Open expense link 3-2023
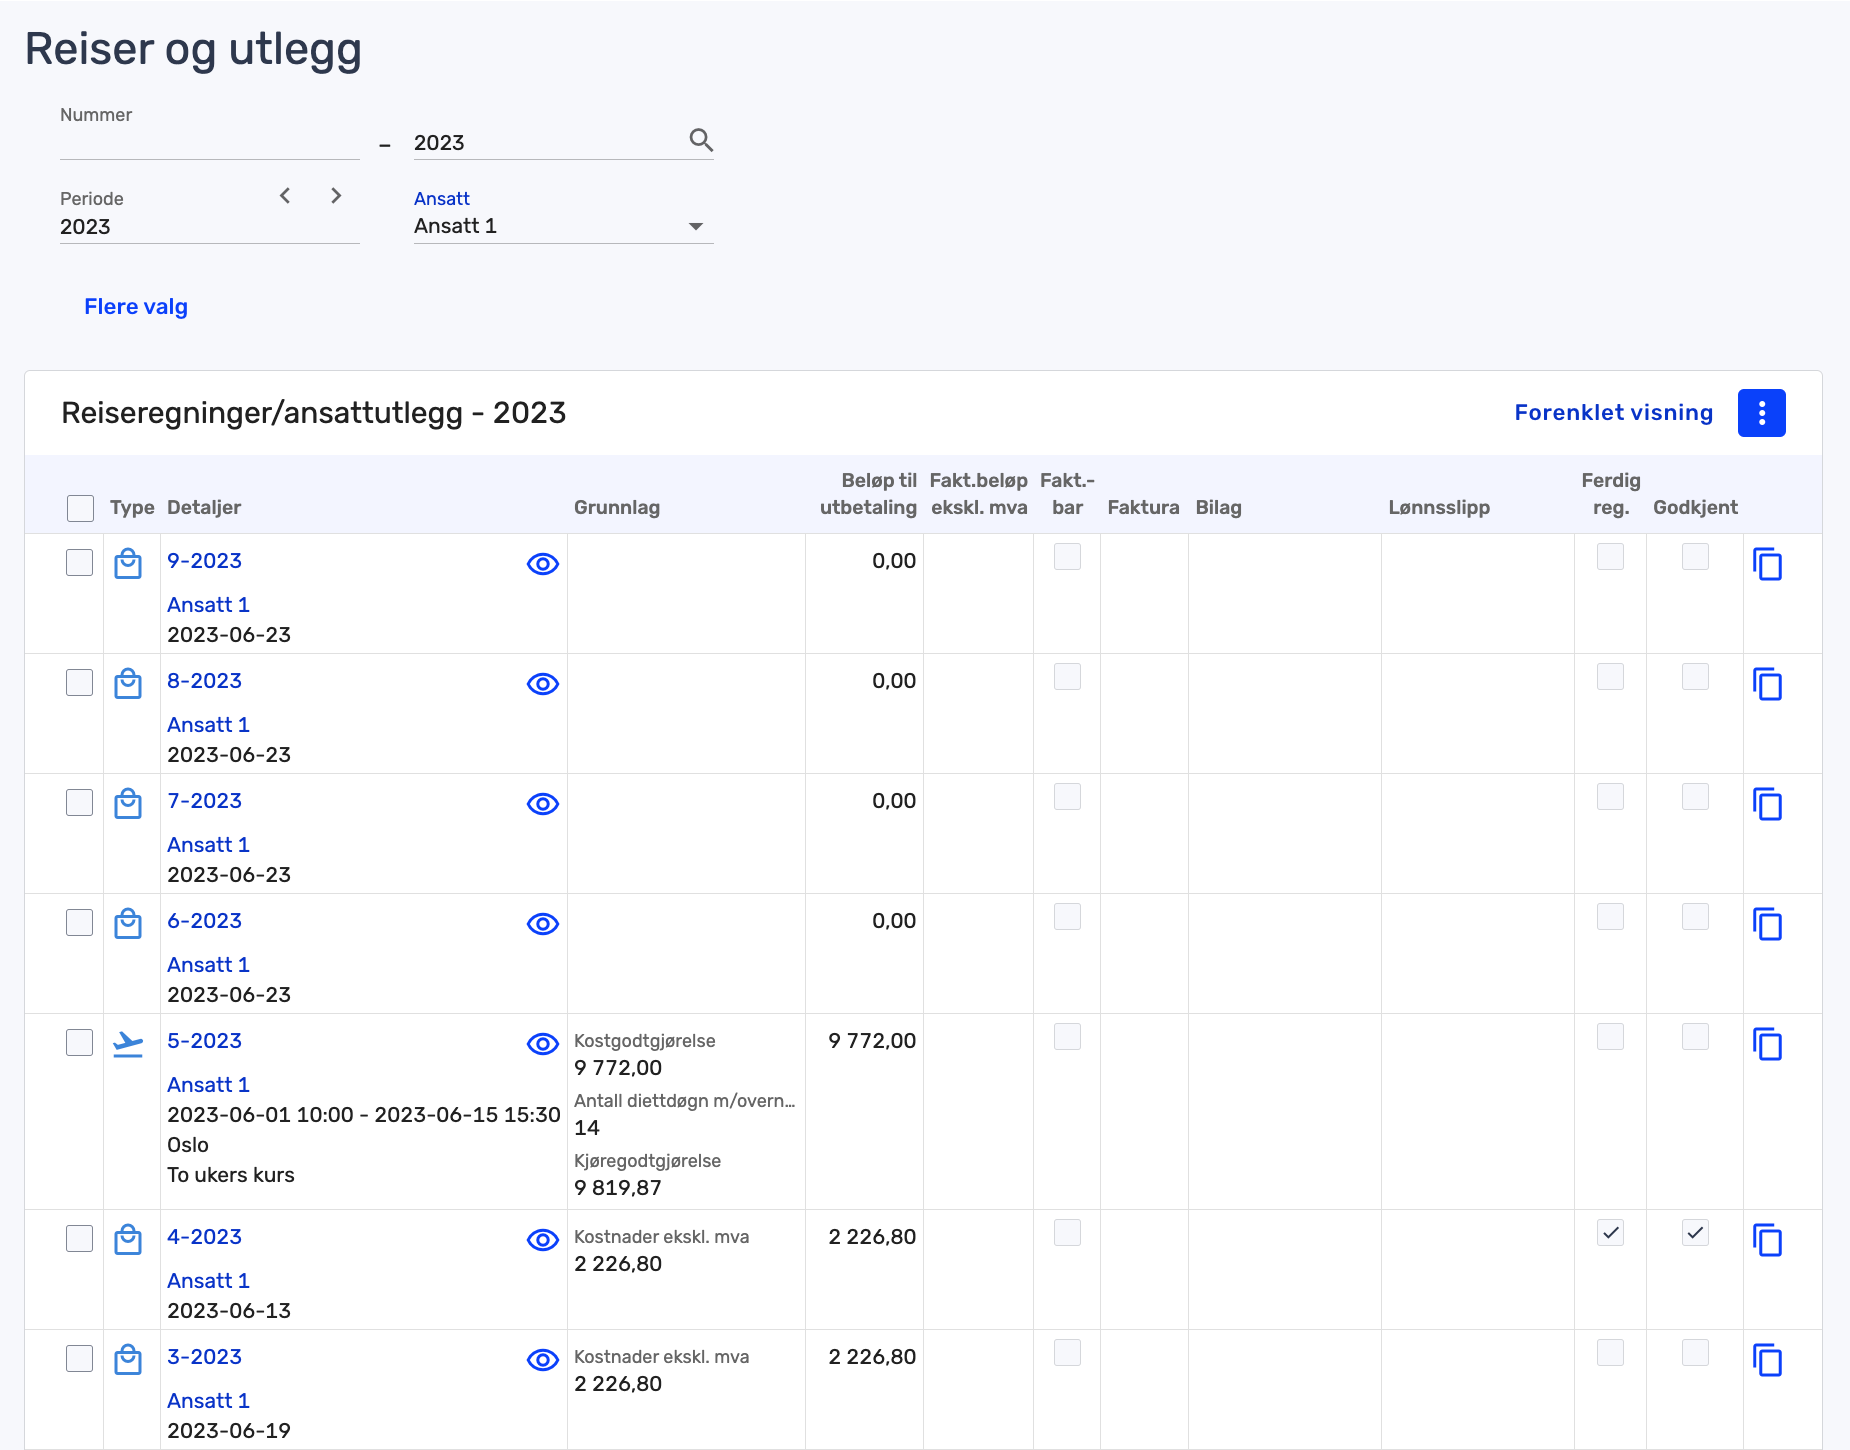Viewport: 1850px width, 1450px height. tap(204, 1357)
